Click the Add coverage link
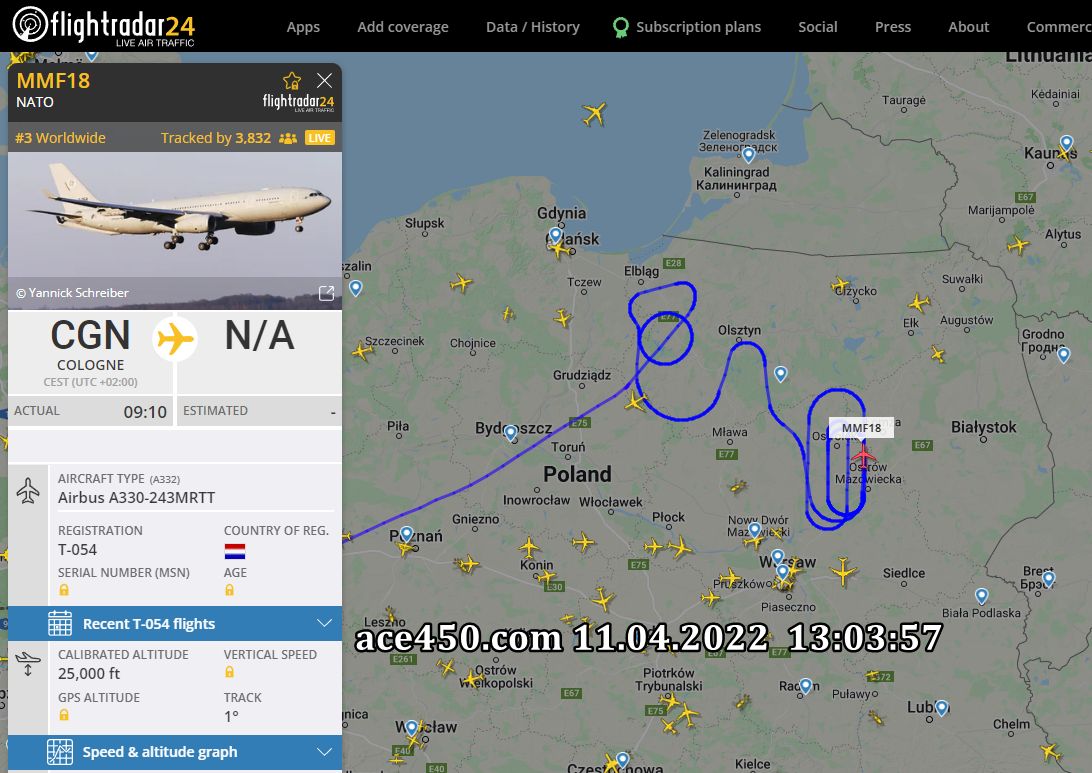This screenshot has width=1092, height=773. point(403,27)
